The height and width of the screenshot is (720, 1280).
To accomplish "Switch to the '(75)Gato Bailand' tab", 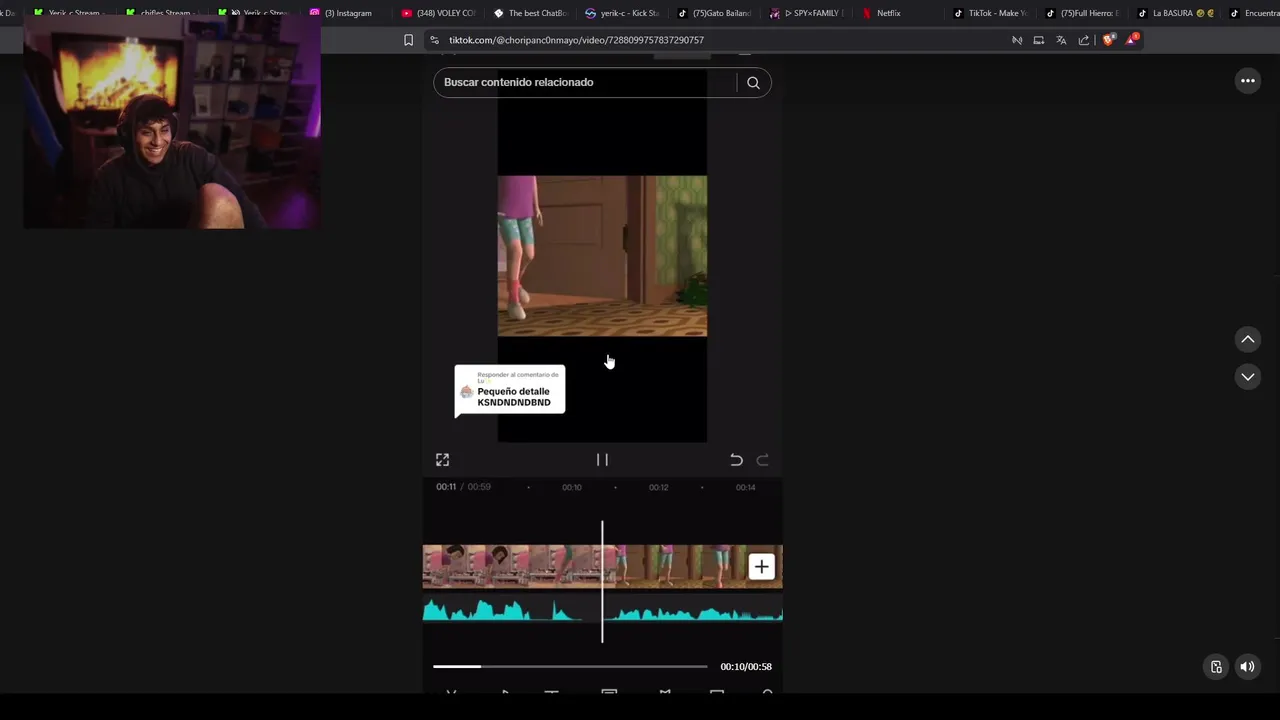I will tap(714, 13).
